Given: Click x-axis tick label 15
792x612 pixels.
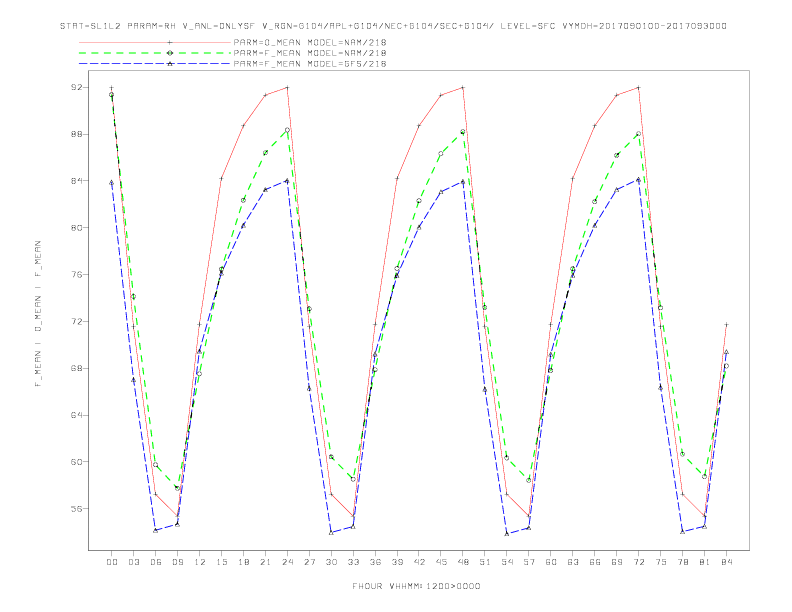Looking at the screenshot, I should click(x=221, y=562).
